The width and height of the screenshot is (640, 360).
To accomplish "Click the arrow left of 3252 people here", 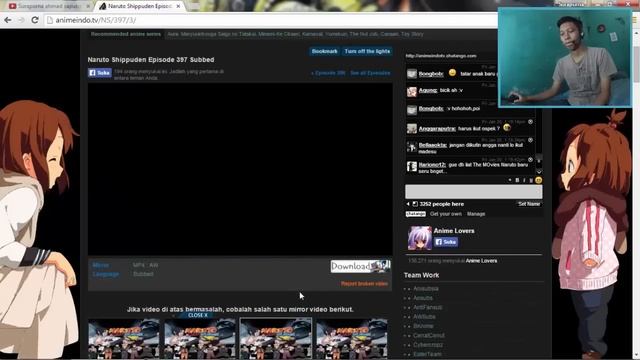I will 407,204.
